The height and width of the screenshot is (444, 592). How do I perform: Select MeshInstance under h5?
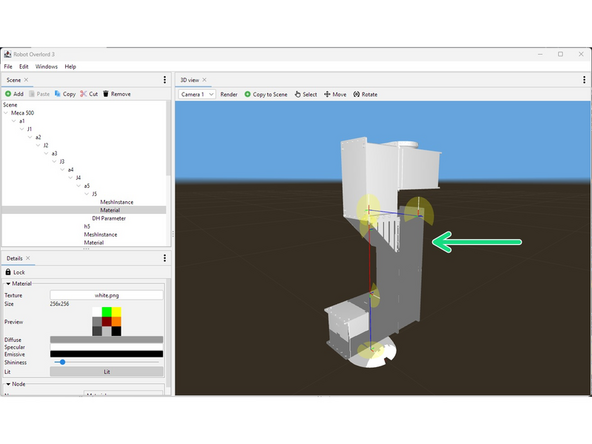pos(100,234)
